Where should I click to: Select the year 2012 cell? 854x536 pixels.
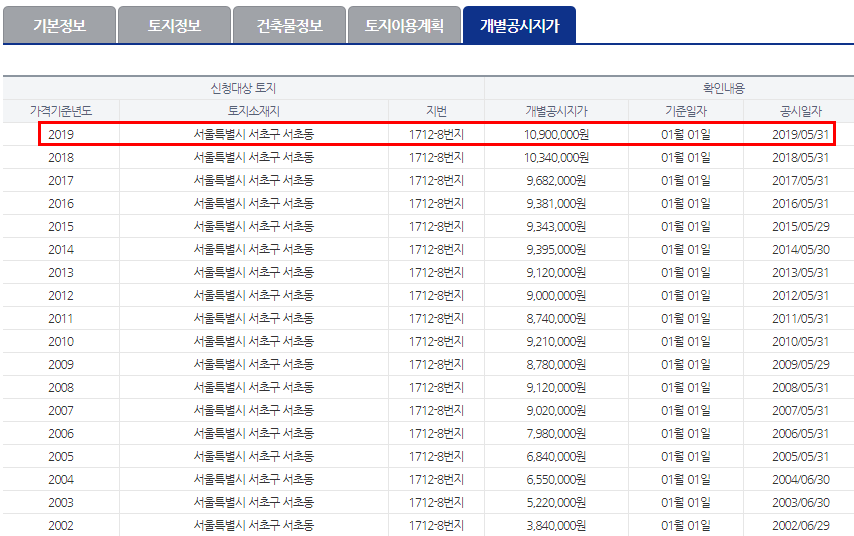(61, 295)
